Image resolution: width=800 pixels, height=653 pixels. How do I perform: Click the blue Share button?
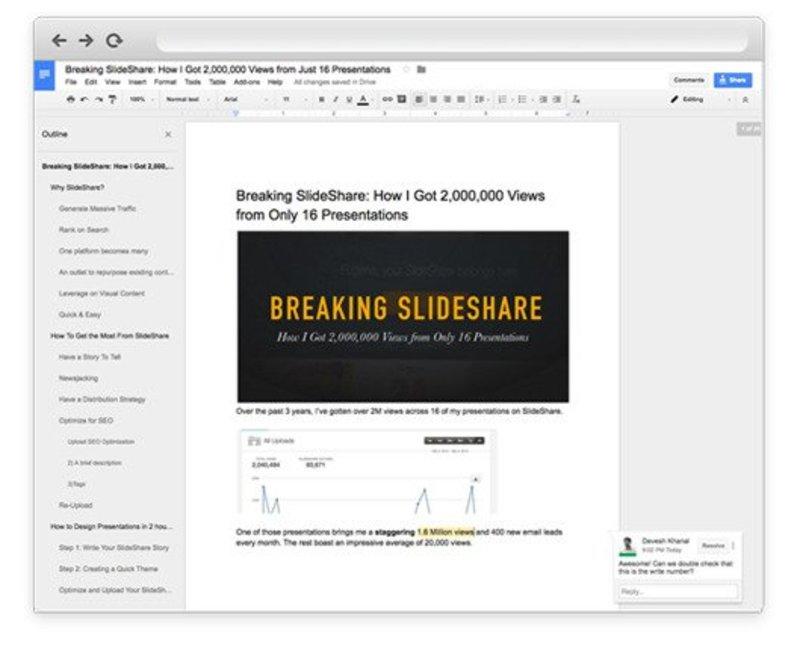(733, 80)
